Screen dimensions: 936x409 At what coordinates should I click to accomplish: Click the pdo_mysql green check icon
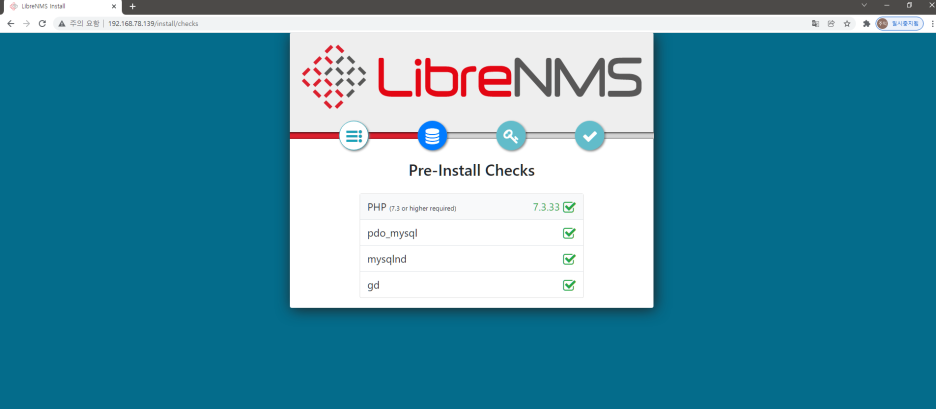point(569,233)
